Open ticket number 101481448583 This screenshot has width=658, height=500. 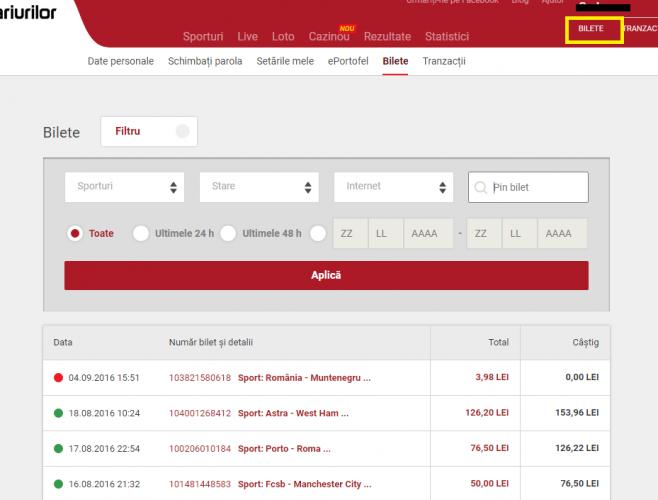200,484
